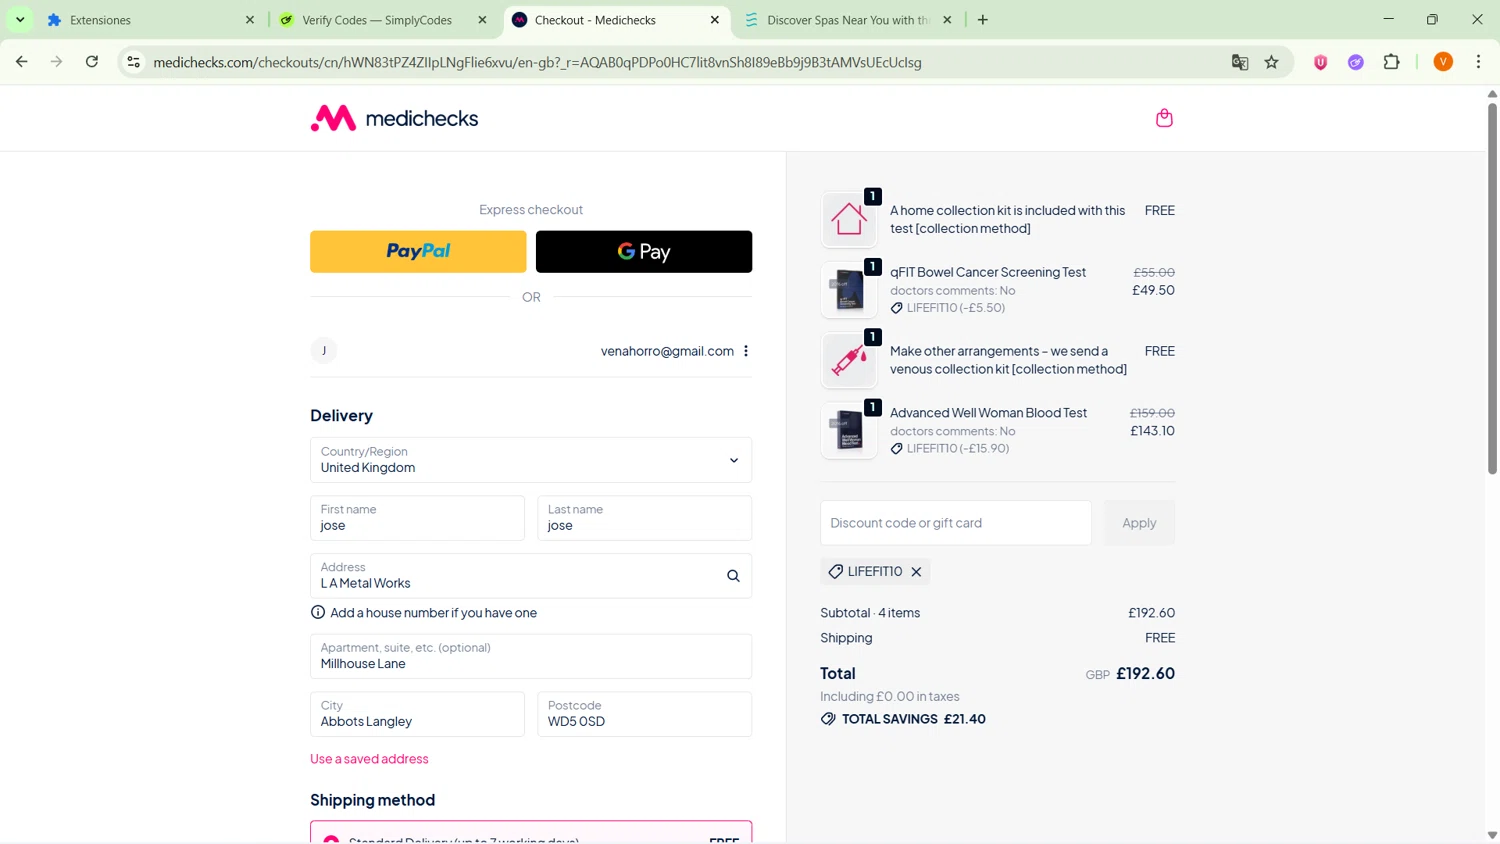Click the Add a house number hint
Viewport: 1500px width, 844px height.
[433, 613]
